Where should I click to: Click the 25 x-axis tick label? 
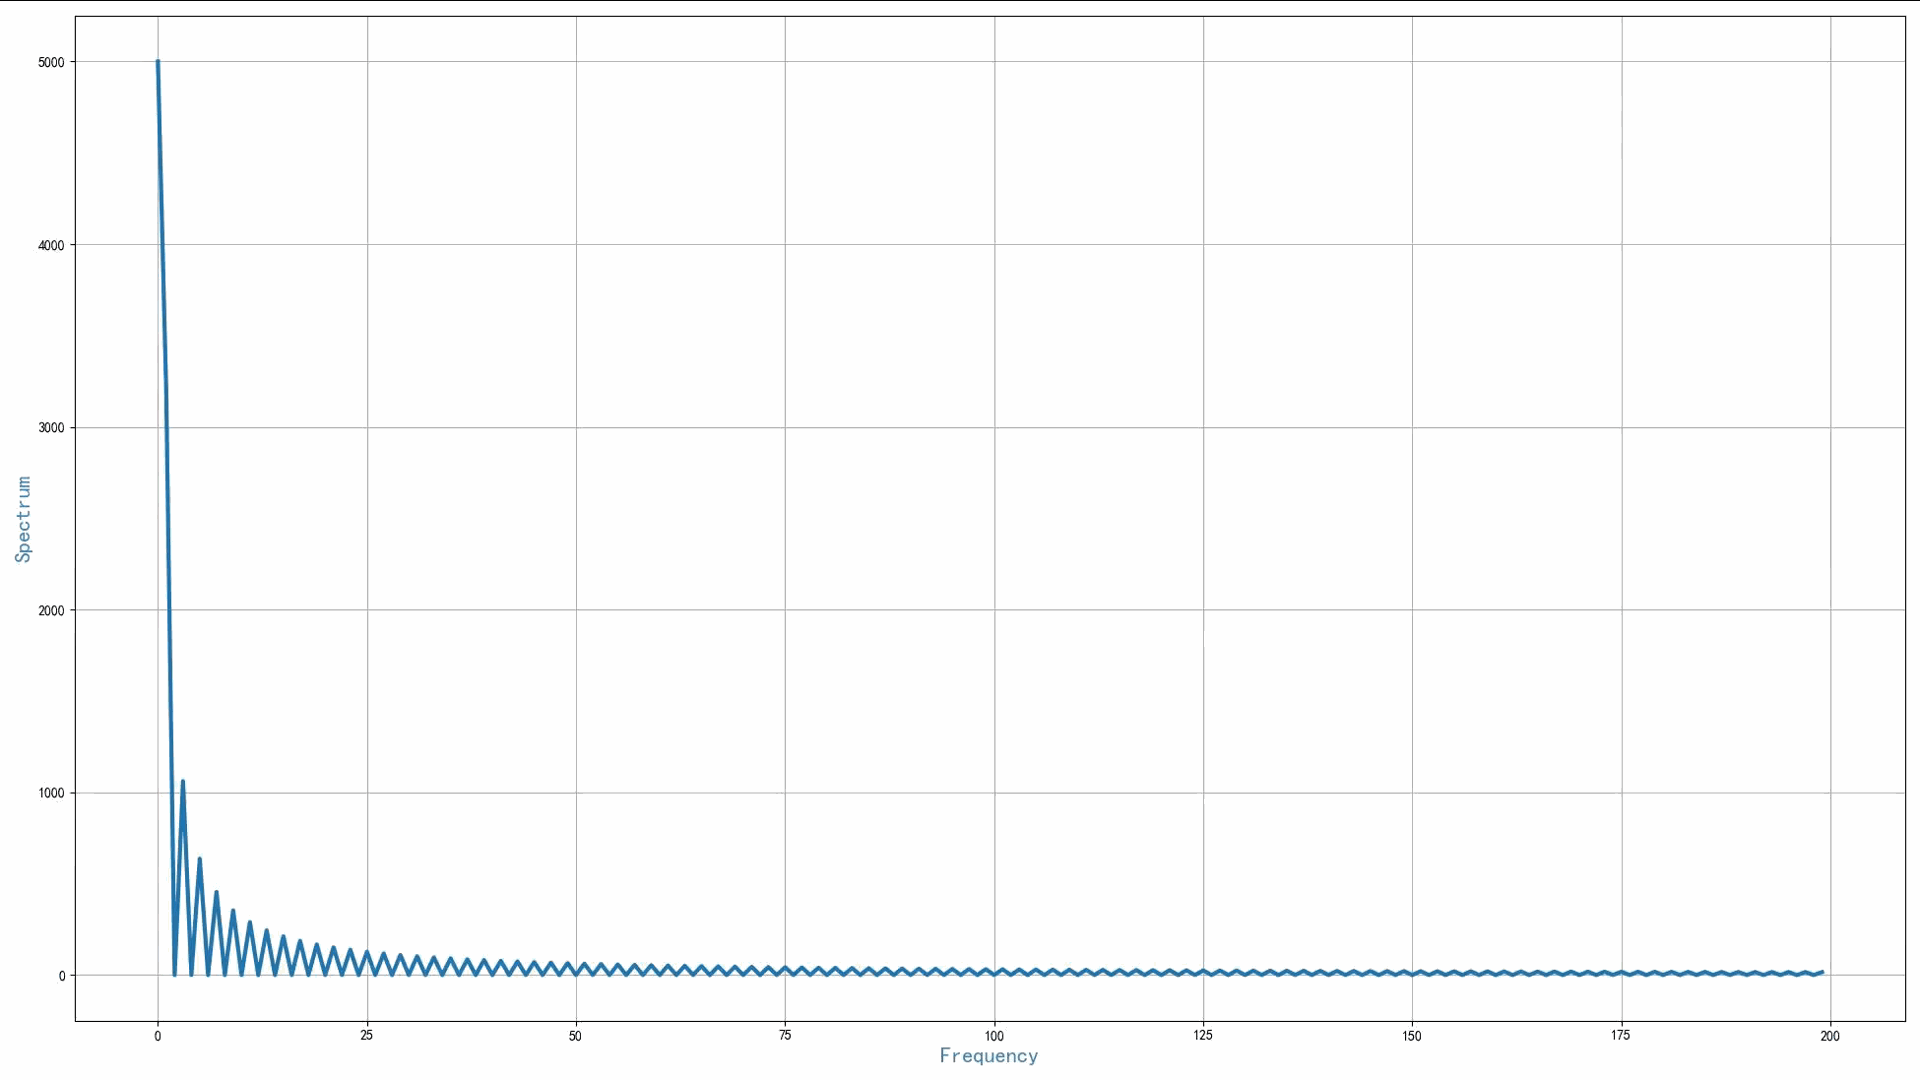tap(366, 1036)
